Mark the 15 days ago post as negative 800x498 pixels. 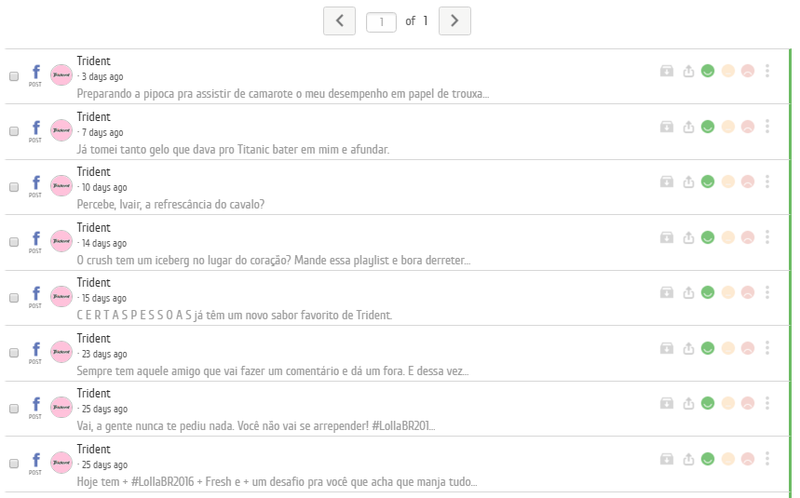(747, 292)
